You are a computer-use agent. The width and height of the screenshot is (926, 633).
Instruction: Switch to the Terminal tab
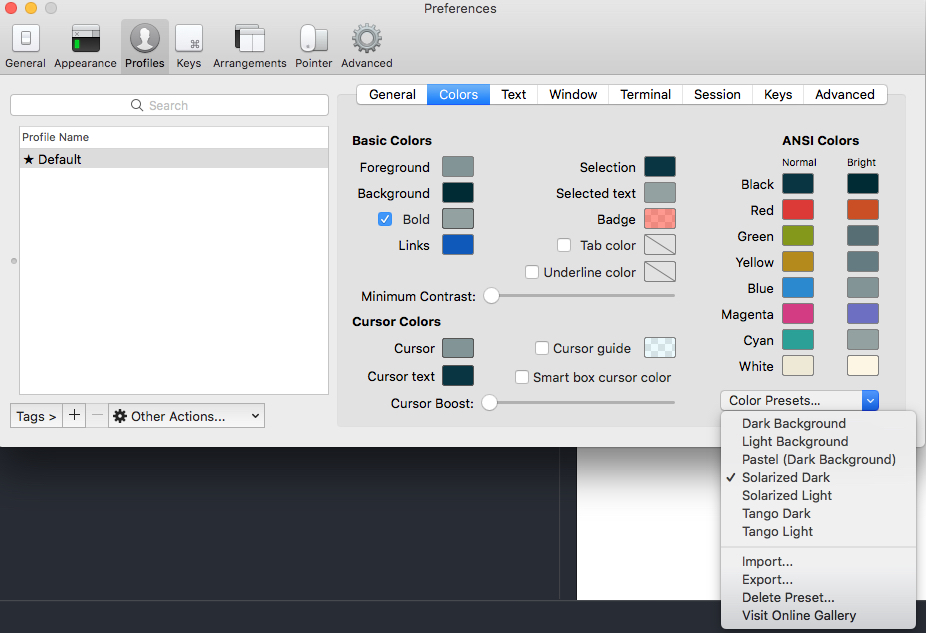644,94
